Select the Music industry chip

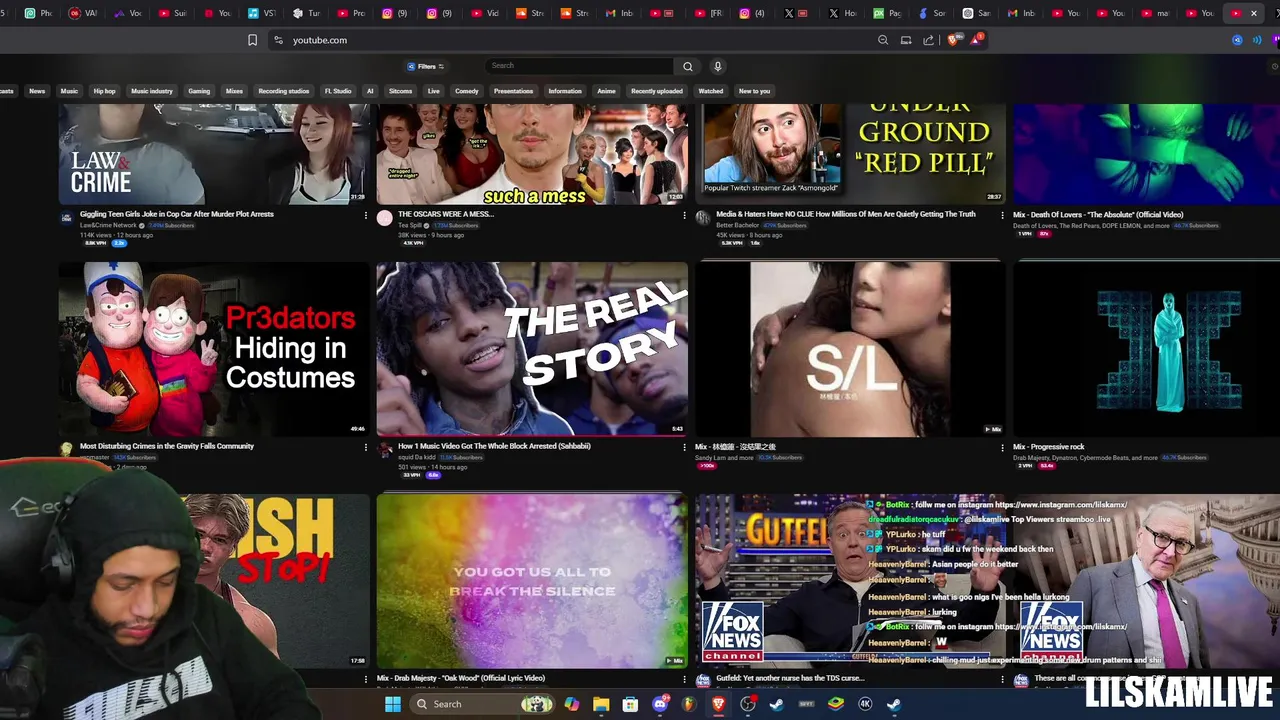click(x=152, y=91)
